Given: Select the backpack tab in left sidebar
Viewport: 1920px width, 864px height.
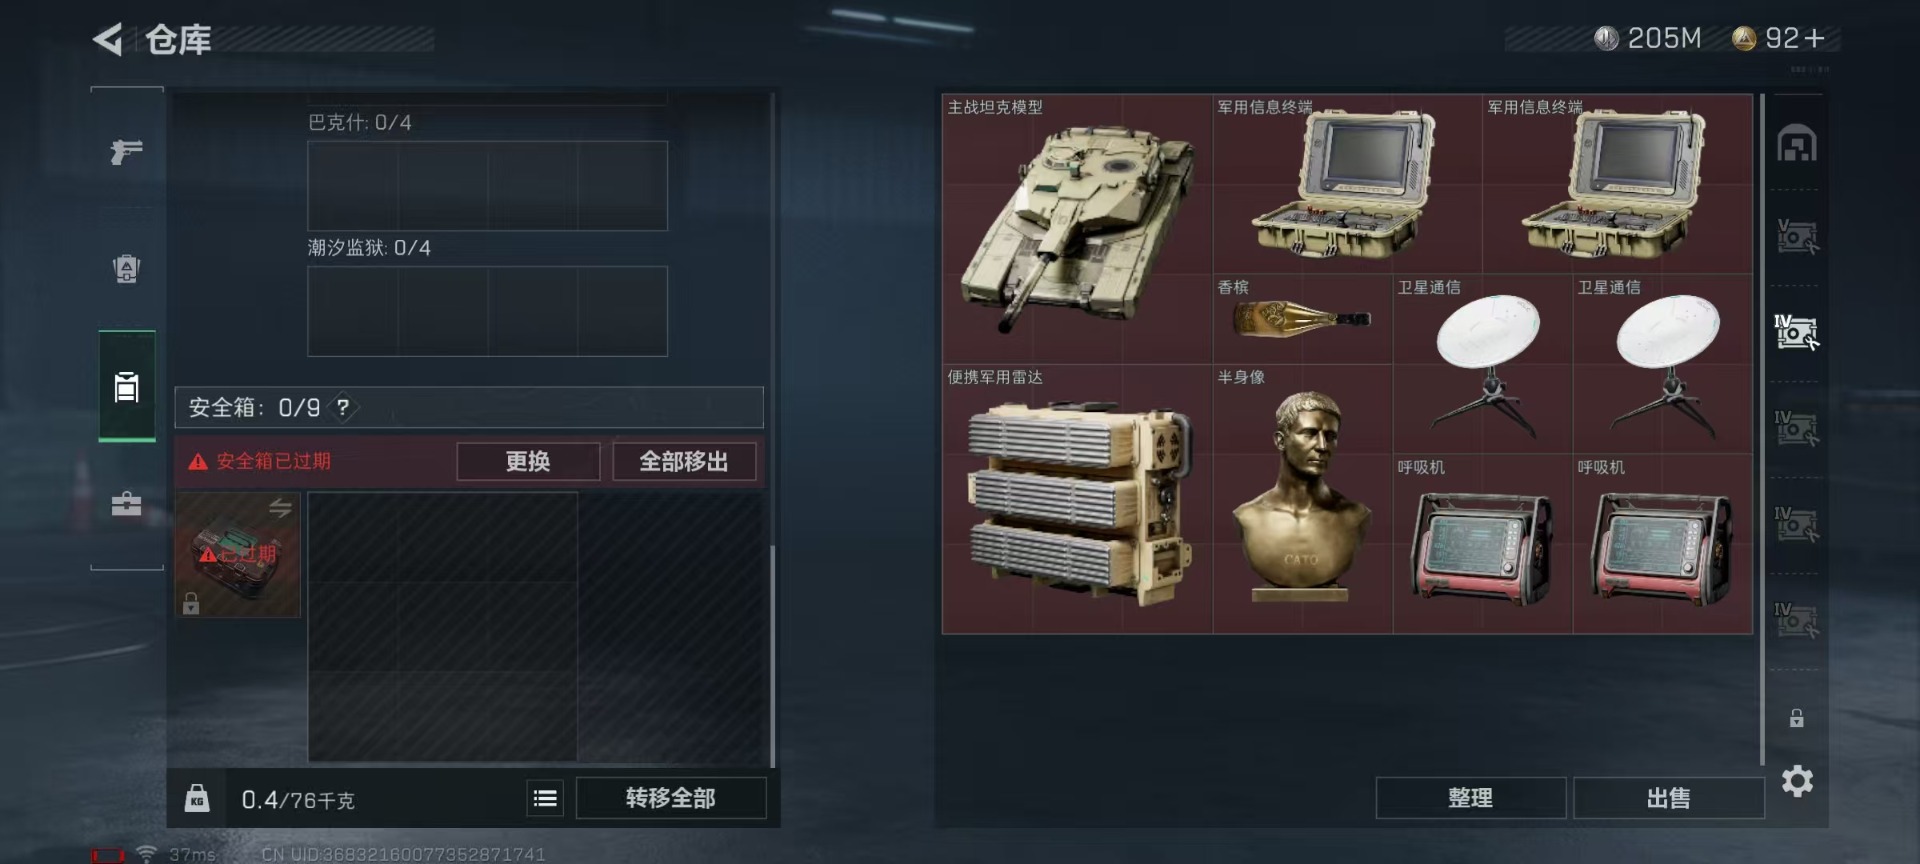Looking at the screenshot, I should pyautogui.click(x=126, y=268).
